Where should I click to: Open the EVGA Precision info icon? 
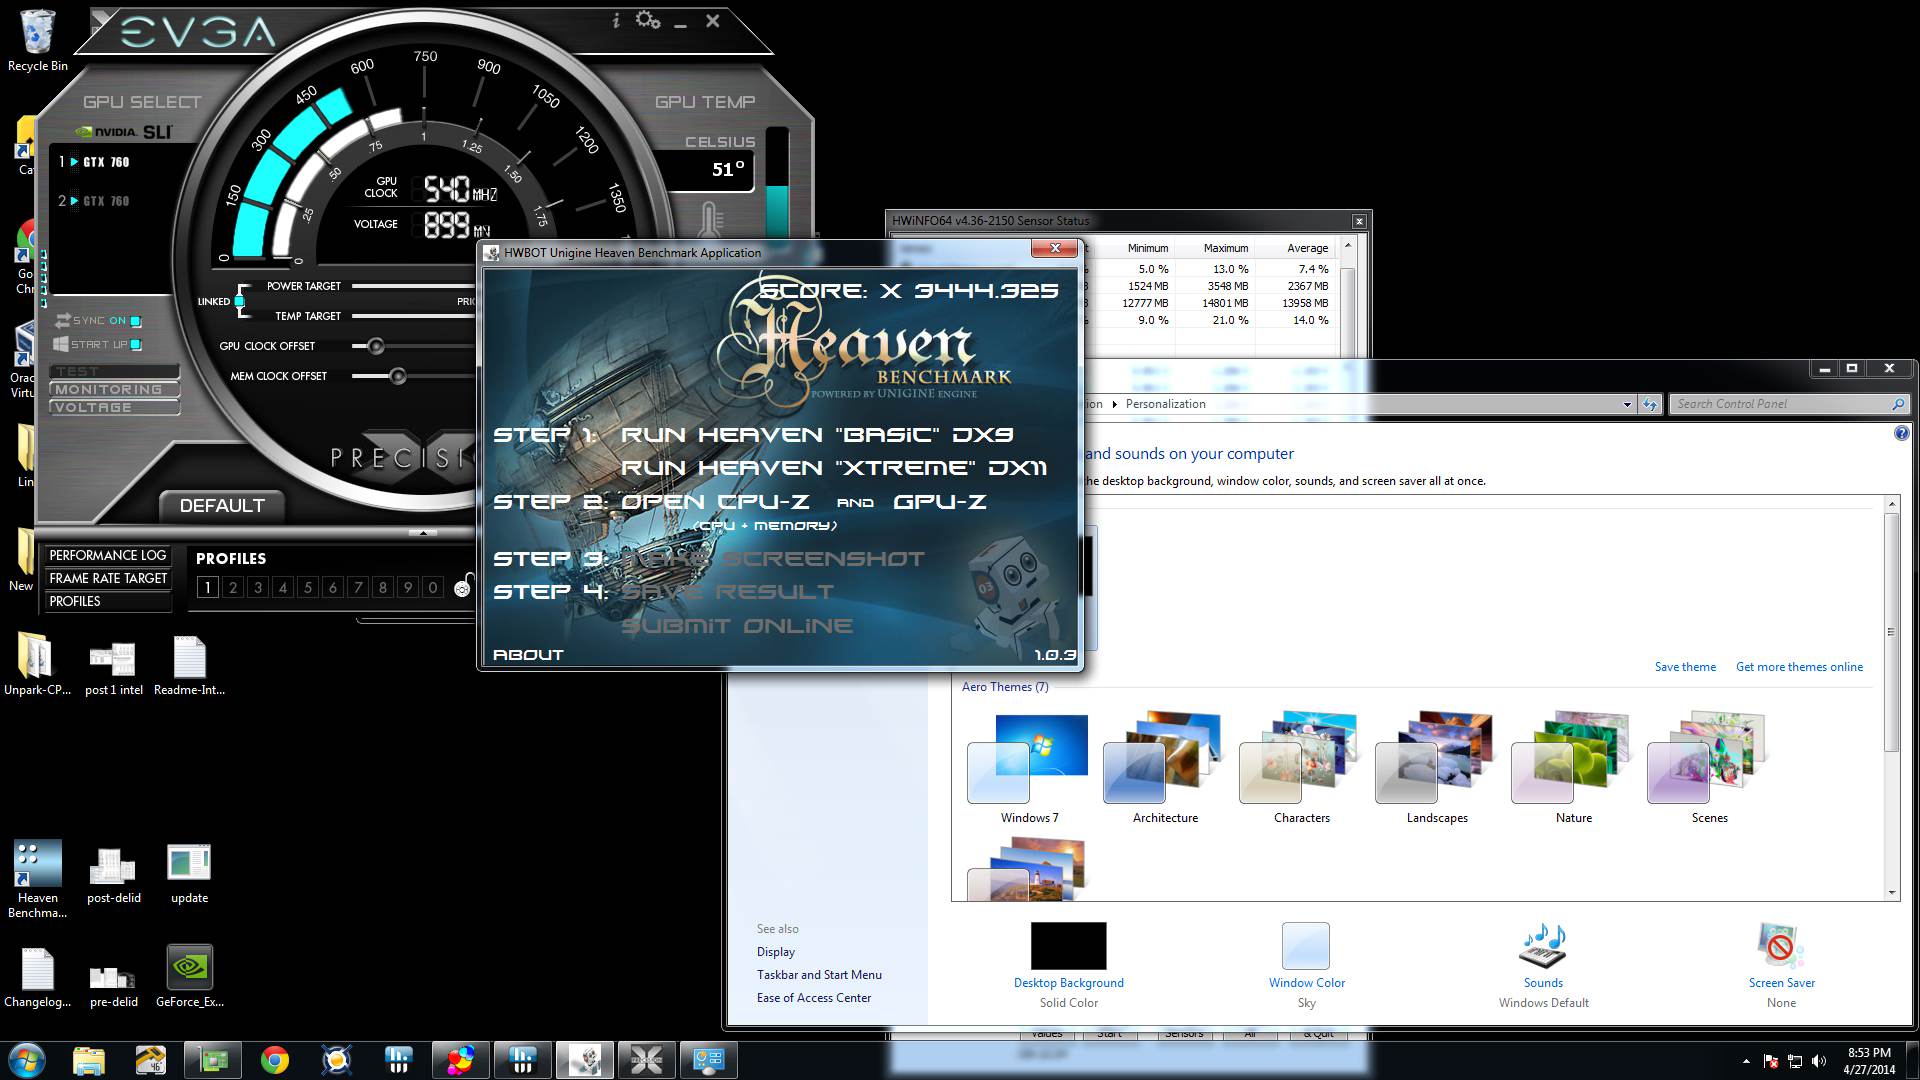[616, 20]
